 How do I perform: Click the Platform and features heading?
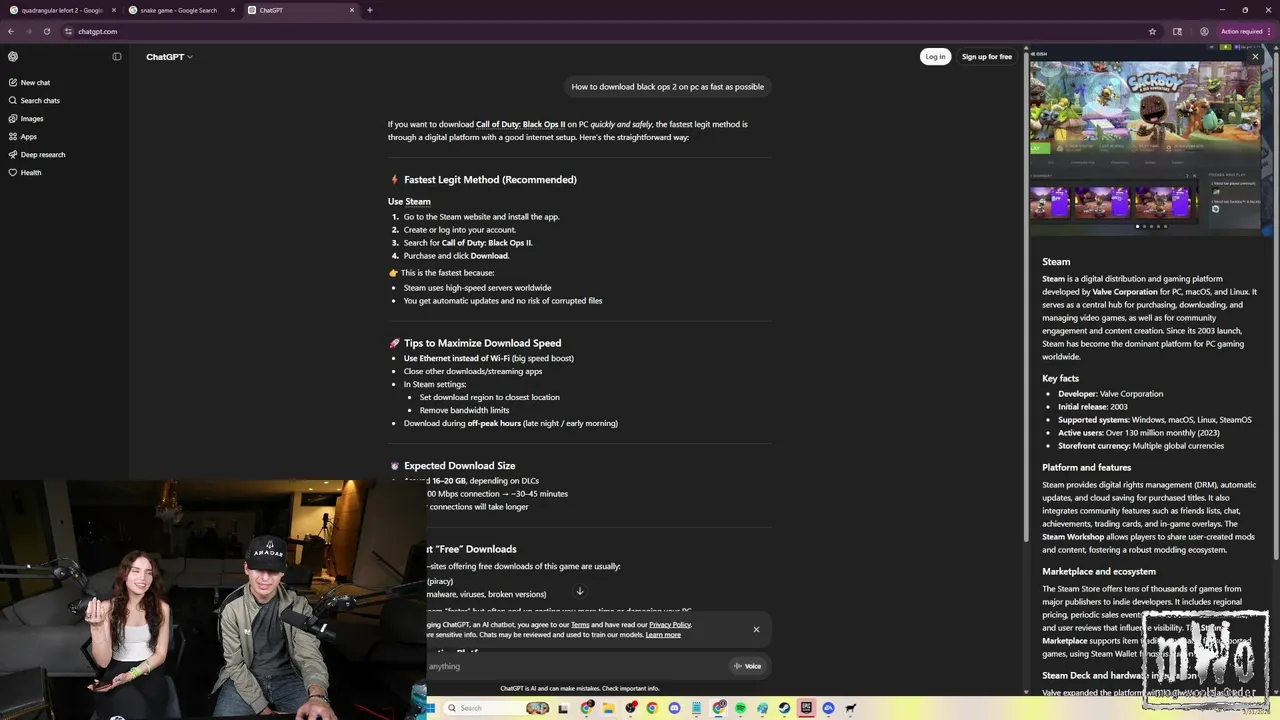[x=1086, y=467]
